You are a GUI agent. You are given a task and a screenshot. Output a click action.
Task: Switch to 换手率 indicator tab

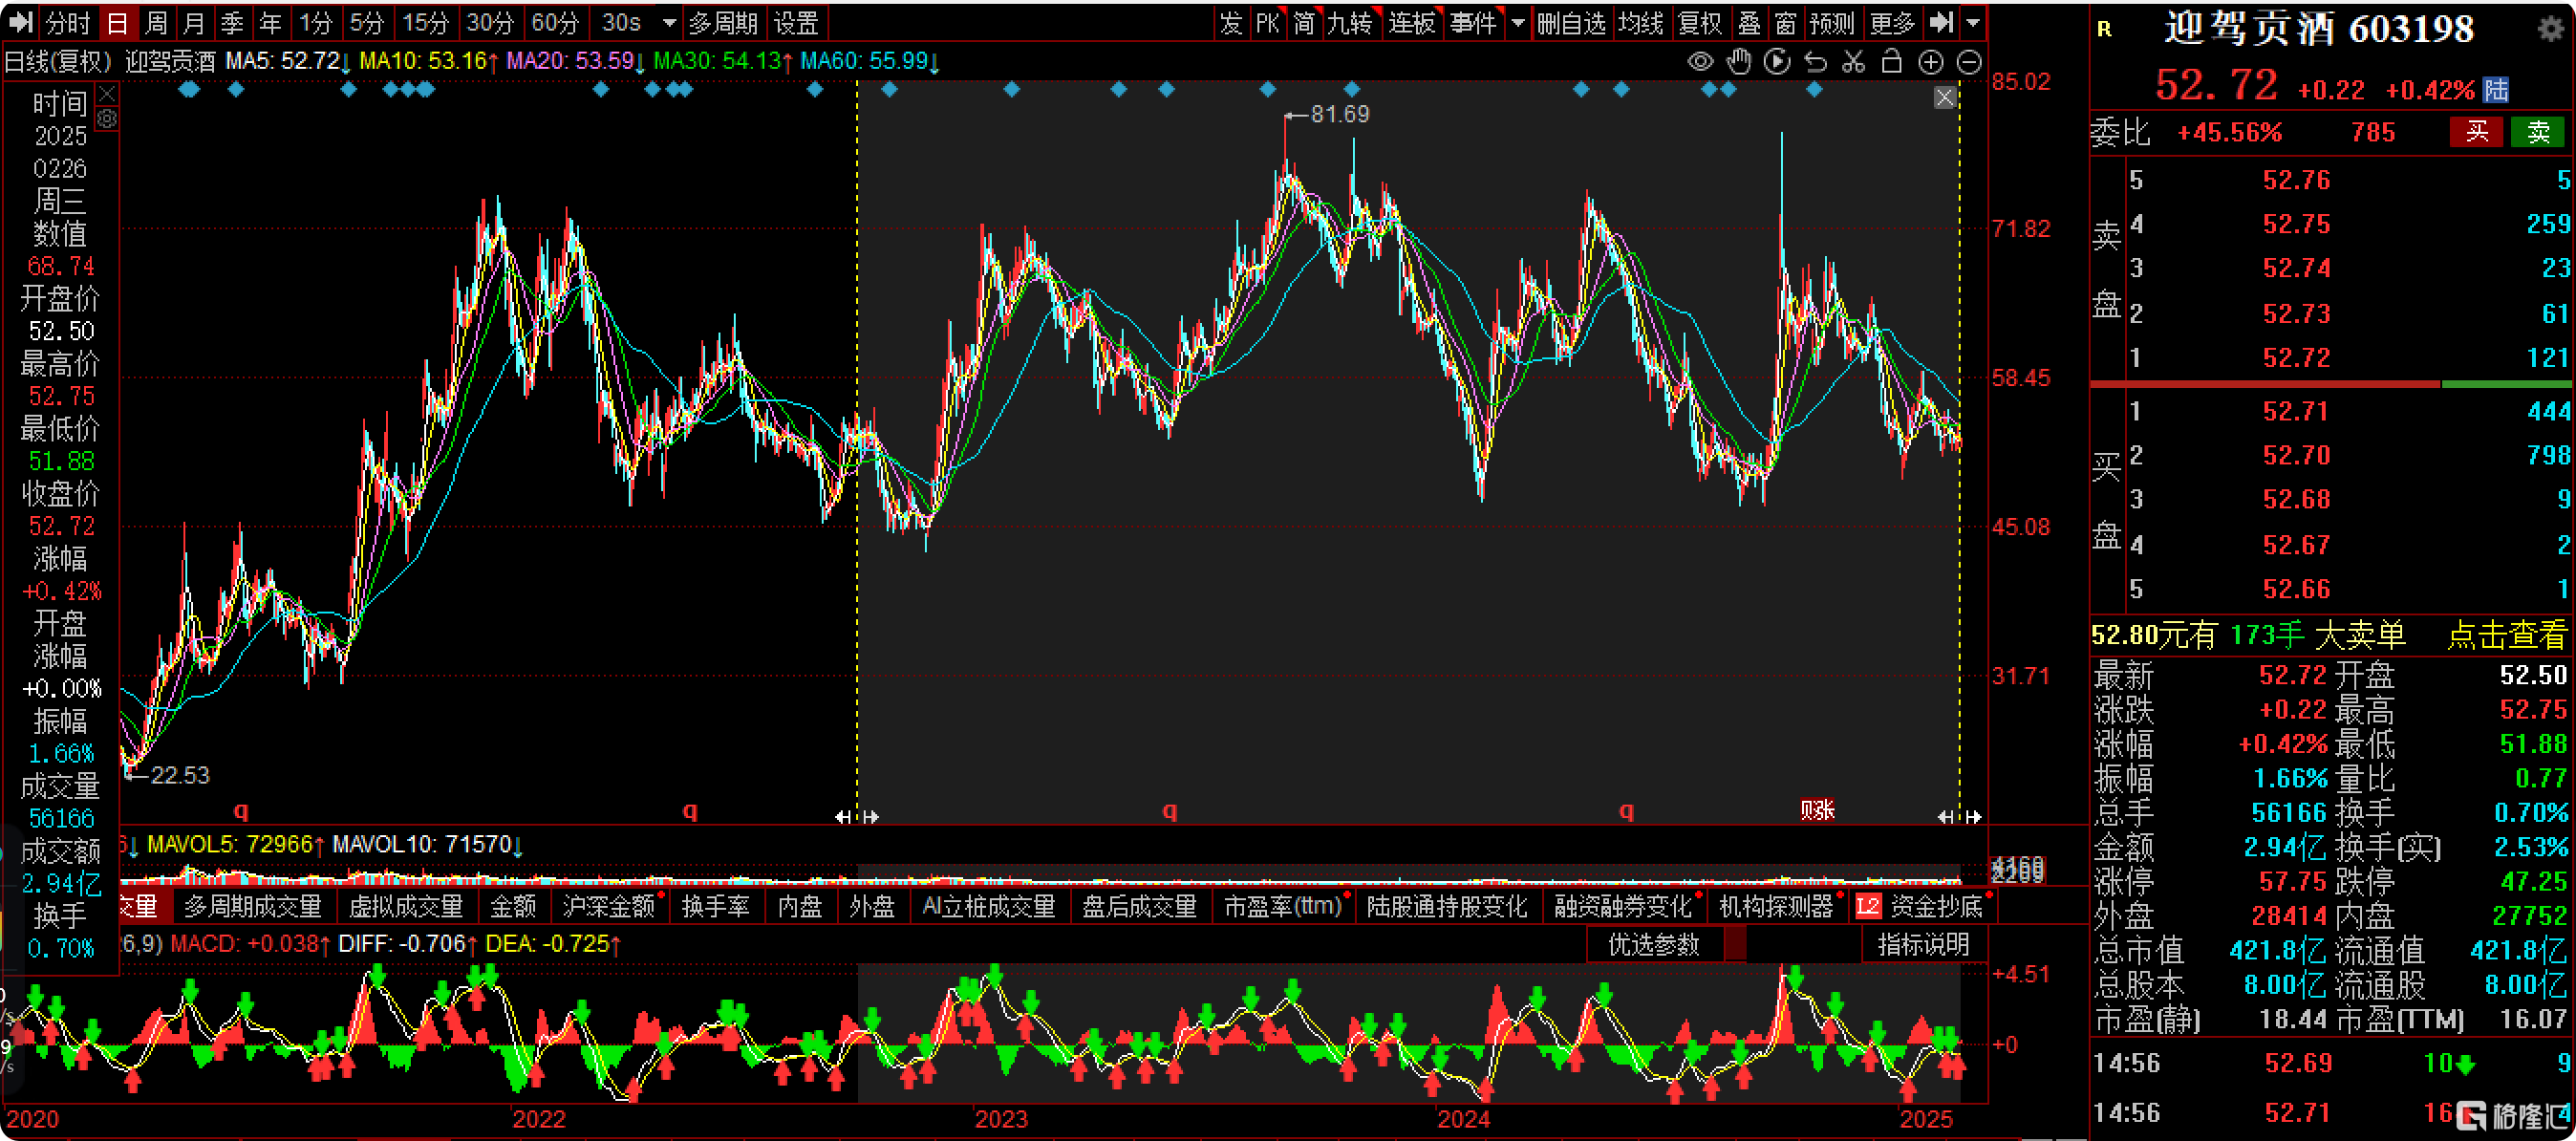(716, 906)
